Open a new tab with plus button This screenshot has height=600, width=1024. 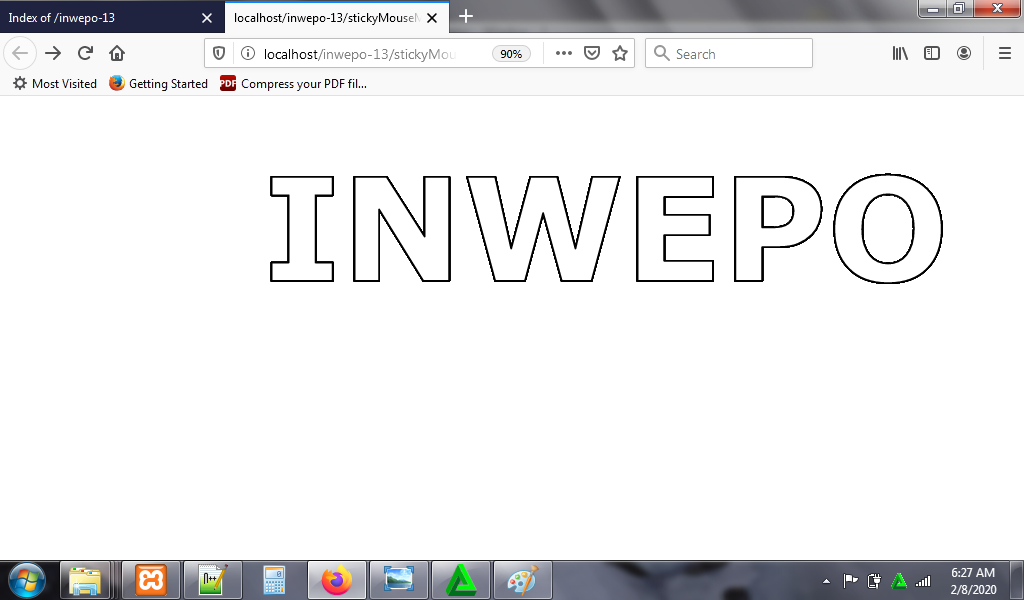pos(466,17)
